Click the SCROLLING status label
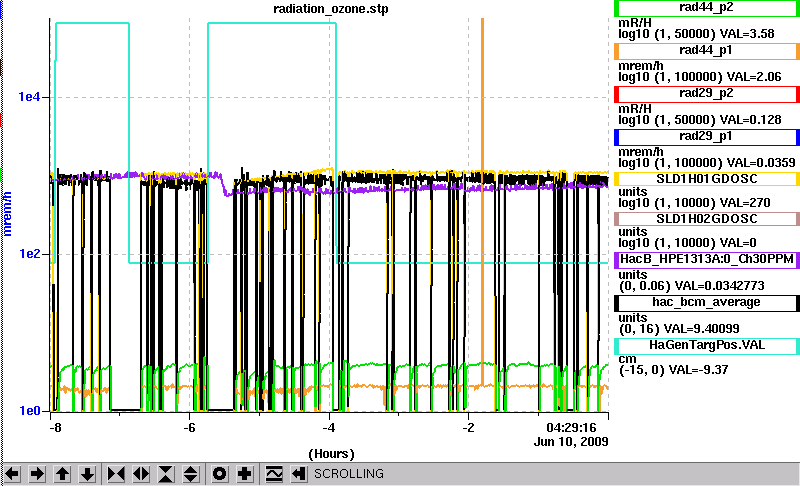The height and width of the screenshot is (486, 800). [x=348, y=474]
